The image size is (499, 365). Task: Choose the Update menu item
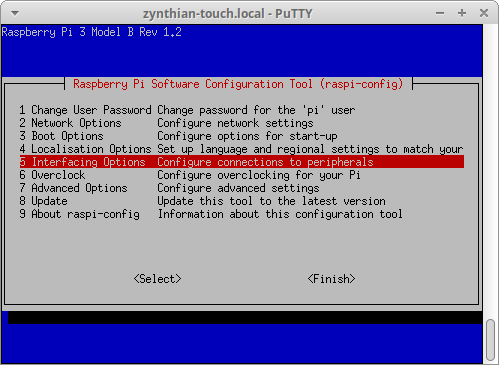242,201
